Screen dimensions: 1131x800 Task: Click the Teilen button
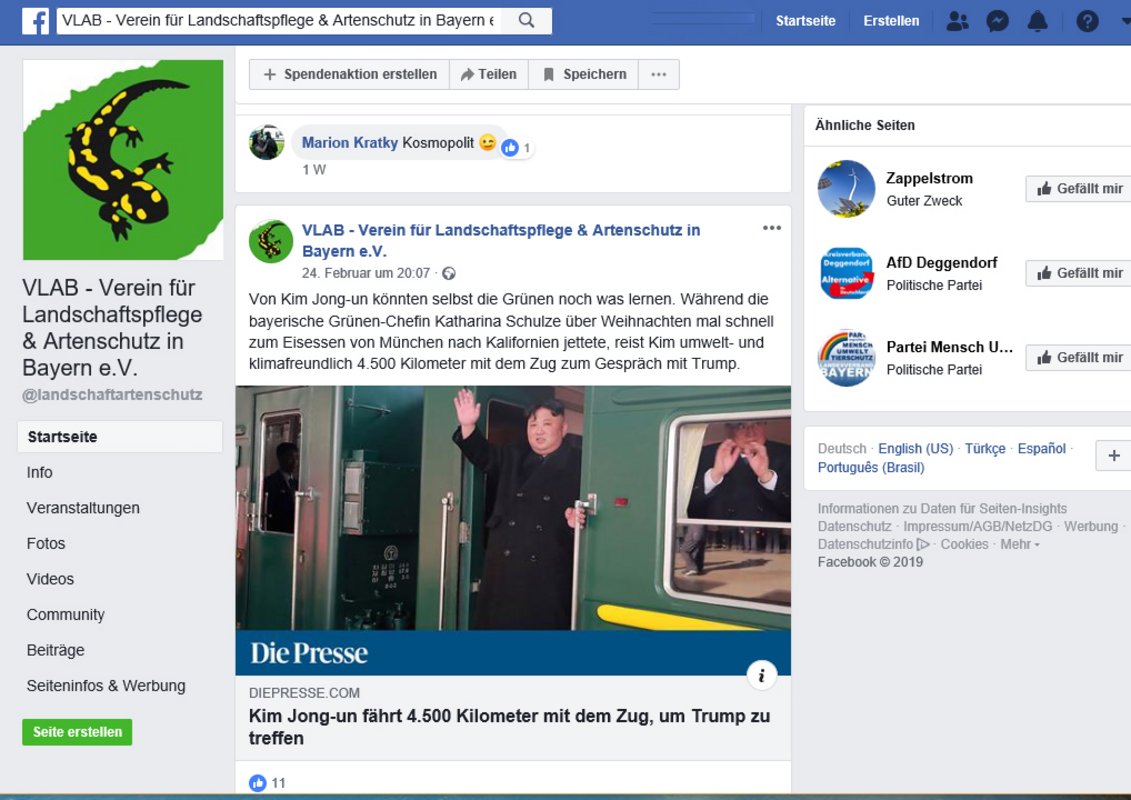point(489,74)
